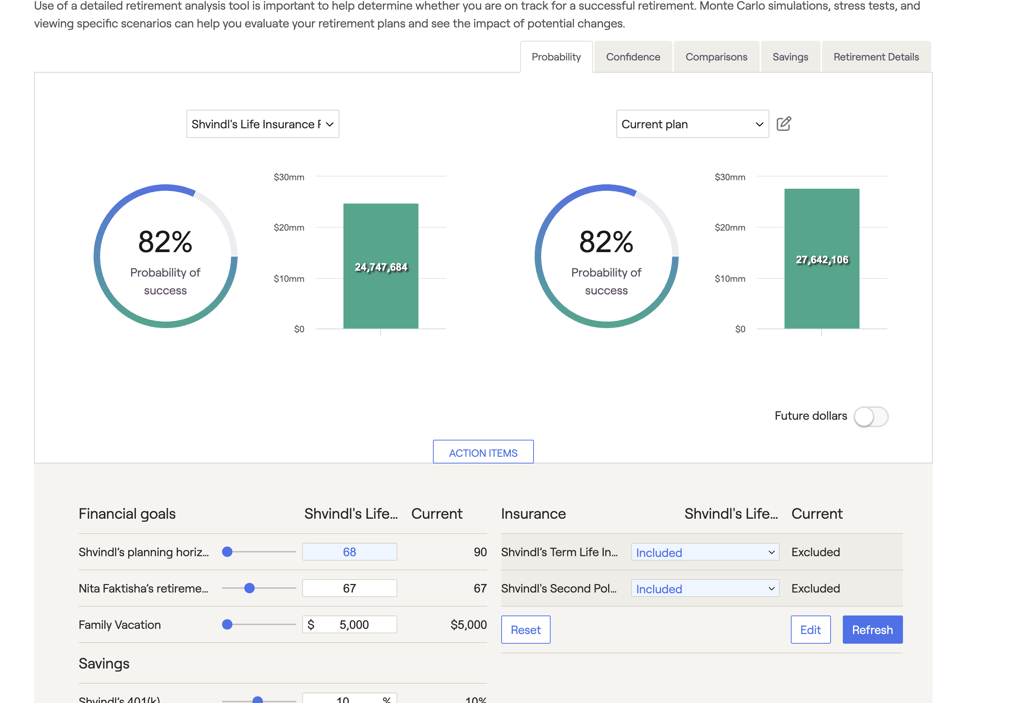Screen dimensions: 1024x703
Task: Click Nita Faktisha's retirement age slider handle
Action: [250, 588]
